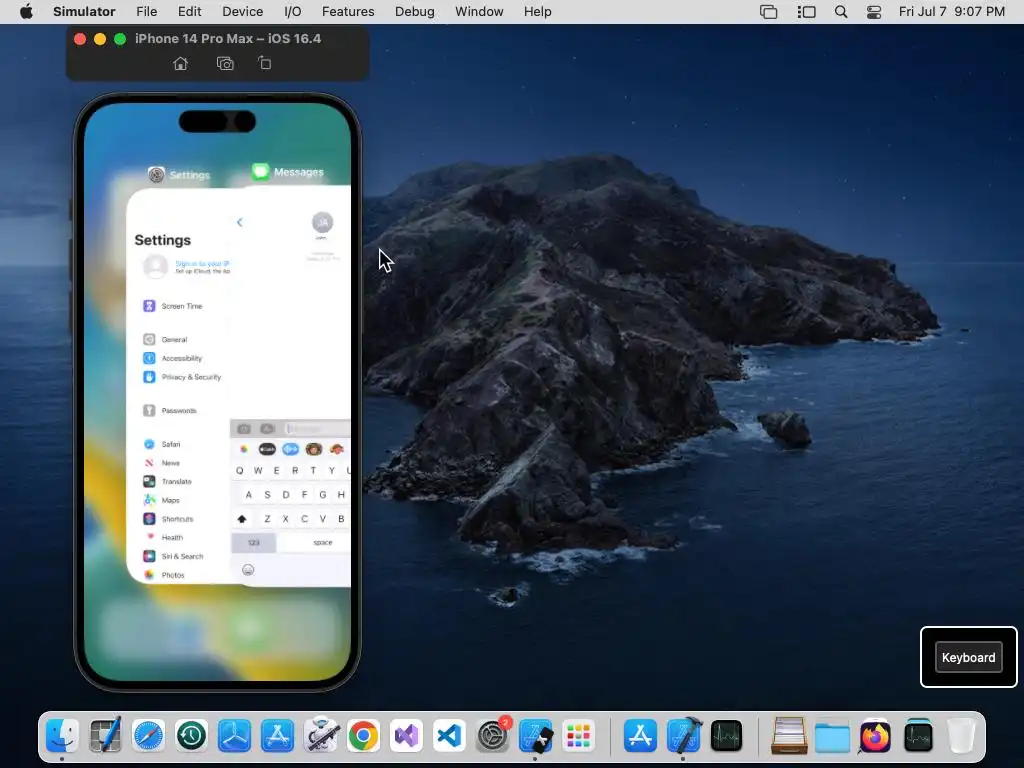Open the Trash in the Dock
Viewport: 1024px width, 768px height.
pos(961,735)
